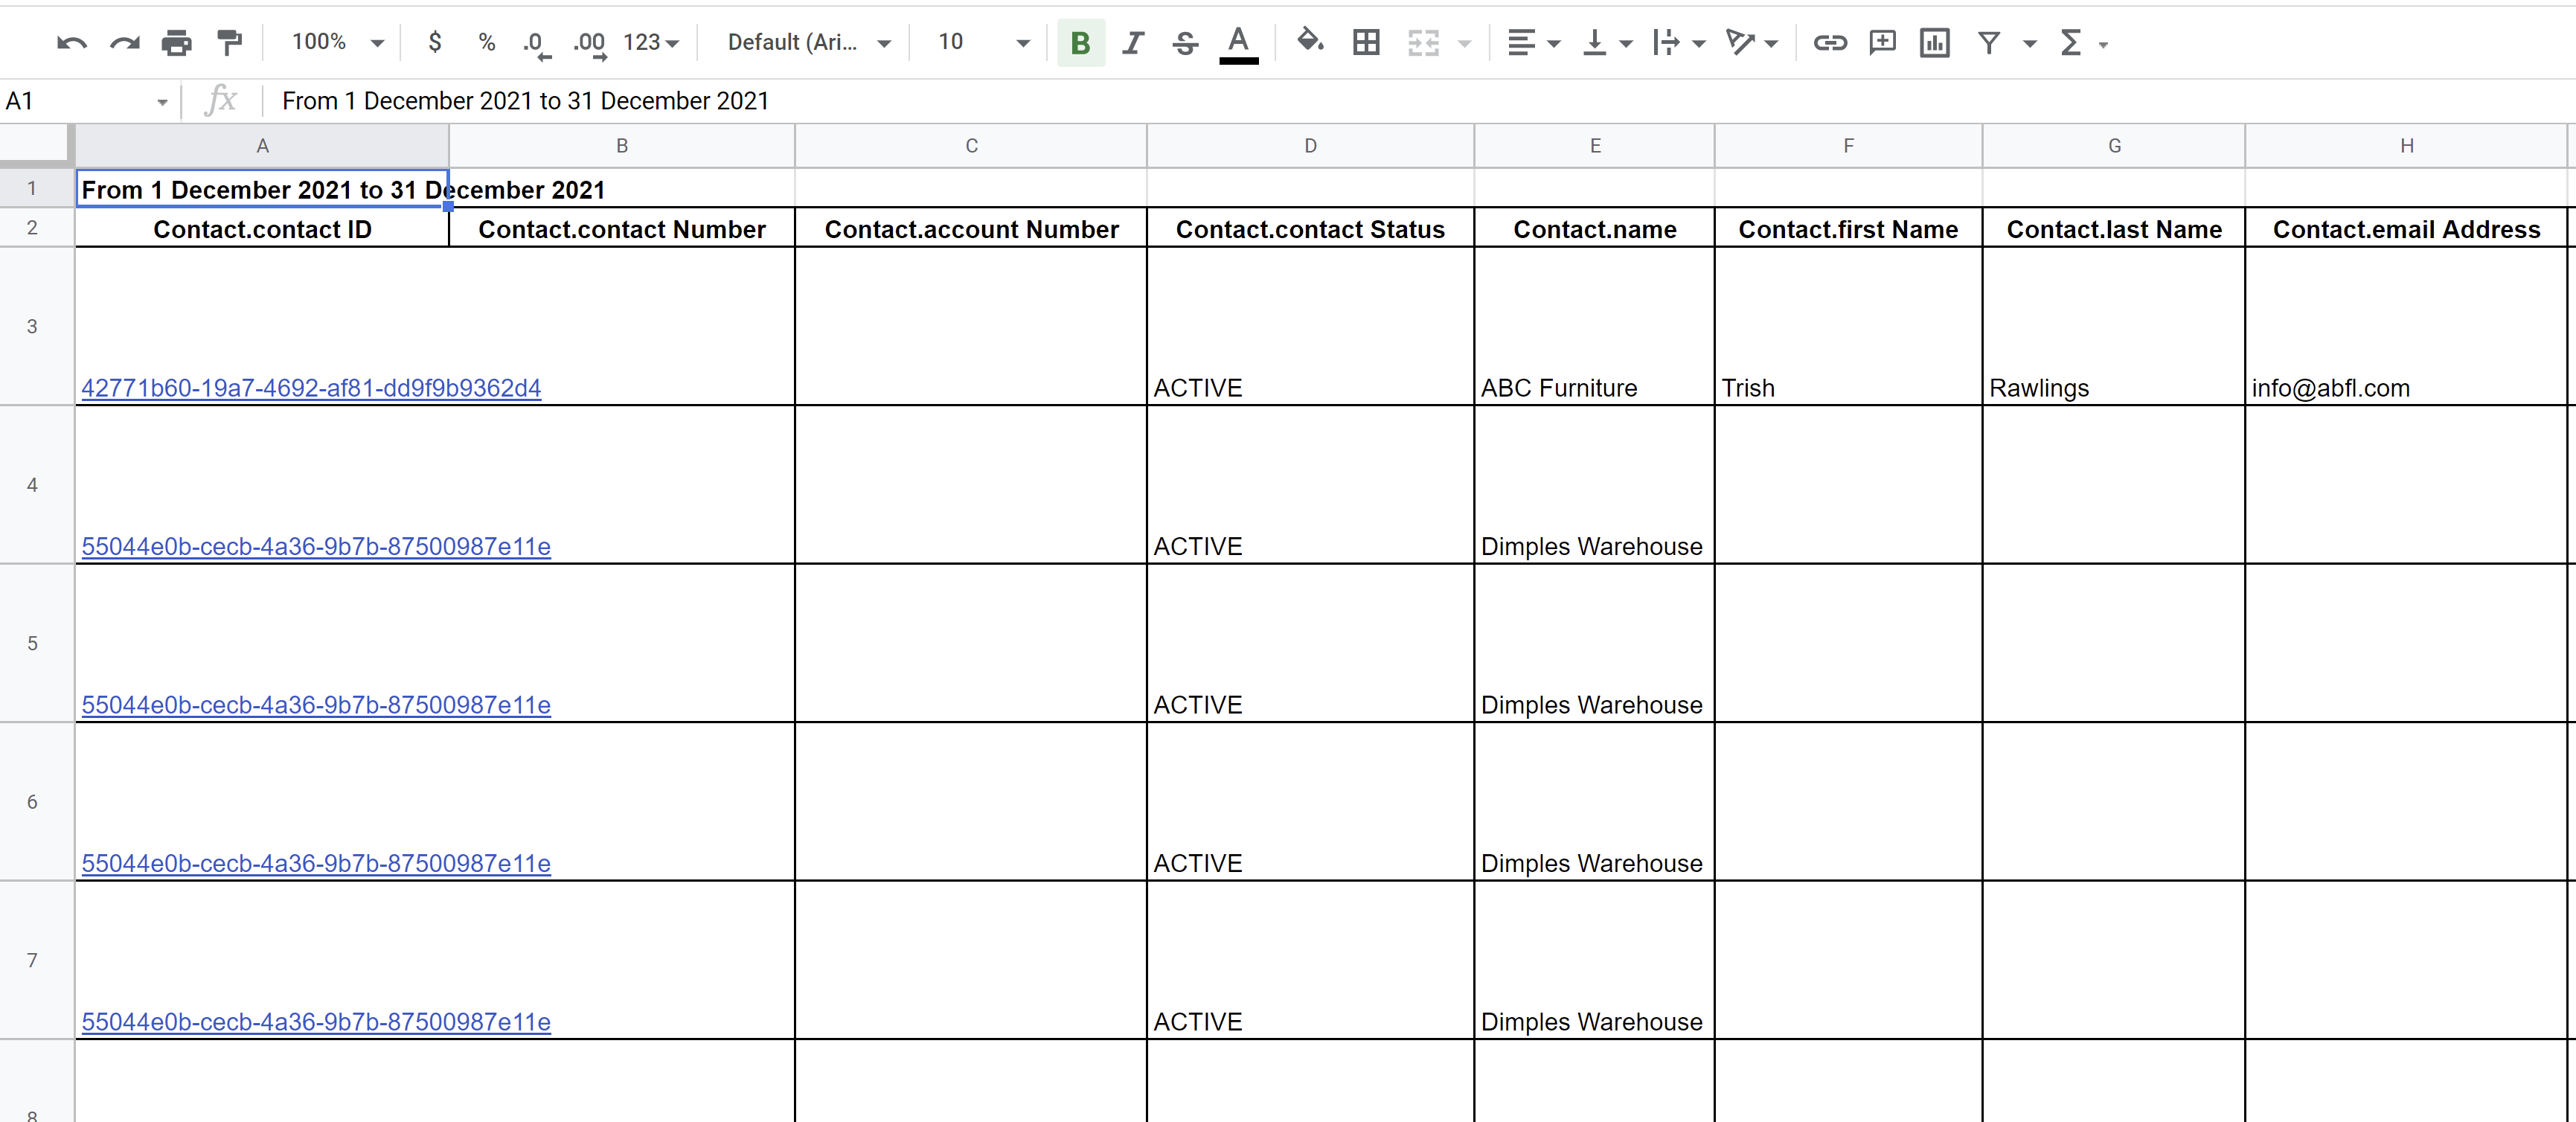Open the 55044e0b link in row 4
Screen dimensions: 2576x1122
[x=316, y=547]
